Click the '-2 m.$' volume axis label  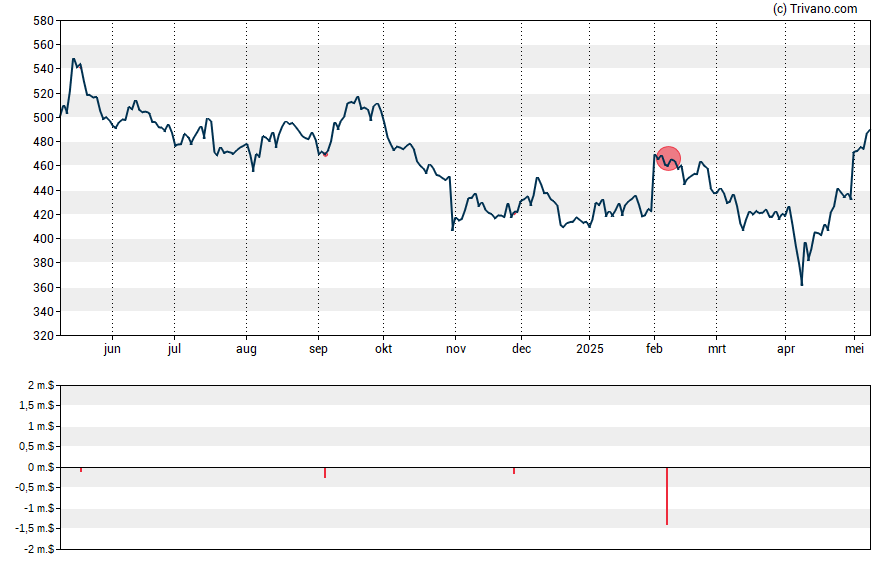39,549
